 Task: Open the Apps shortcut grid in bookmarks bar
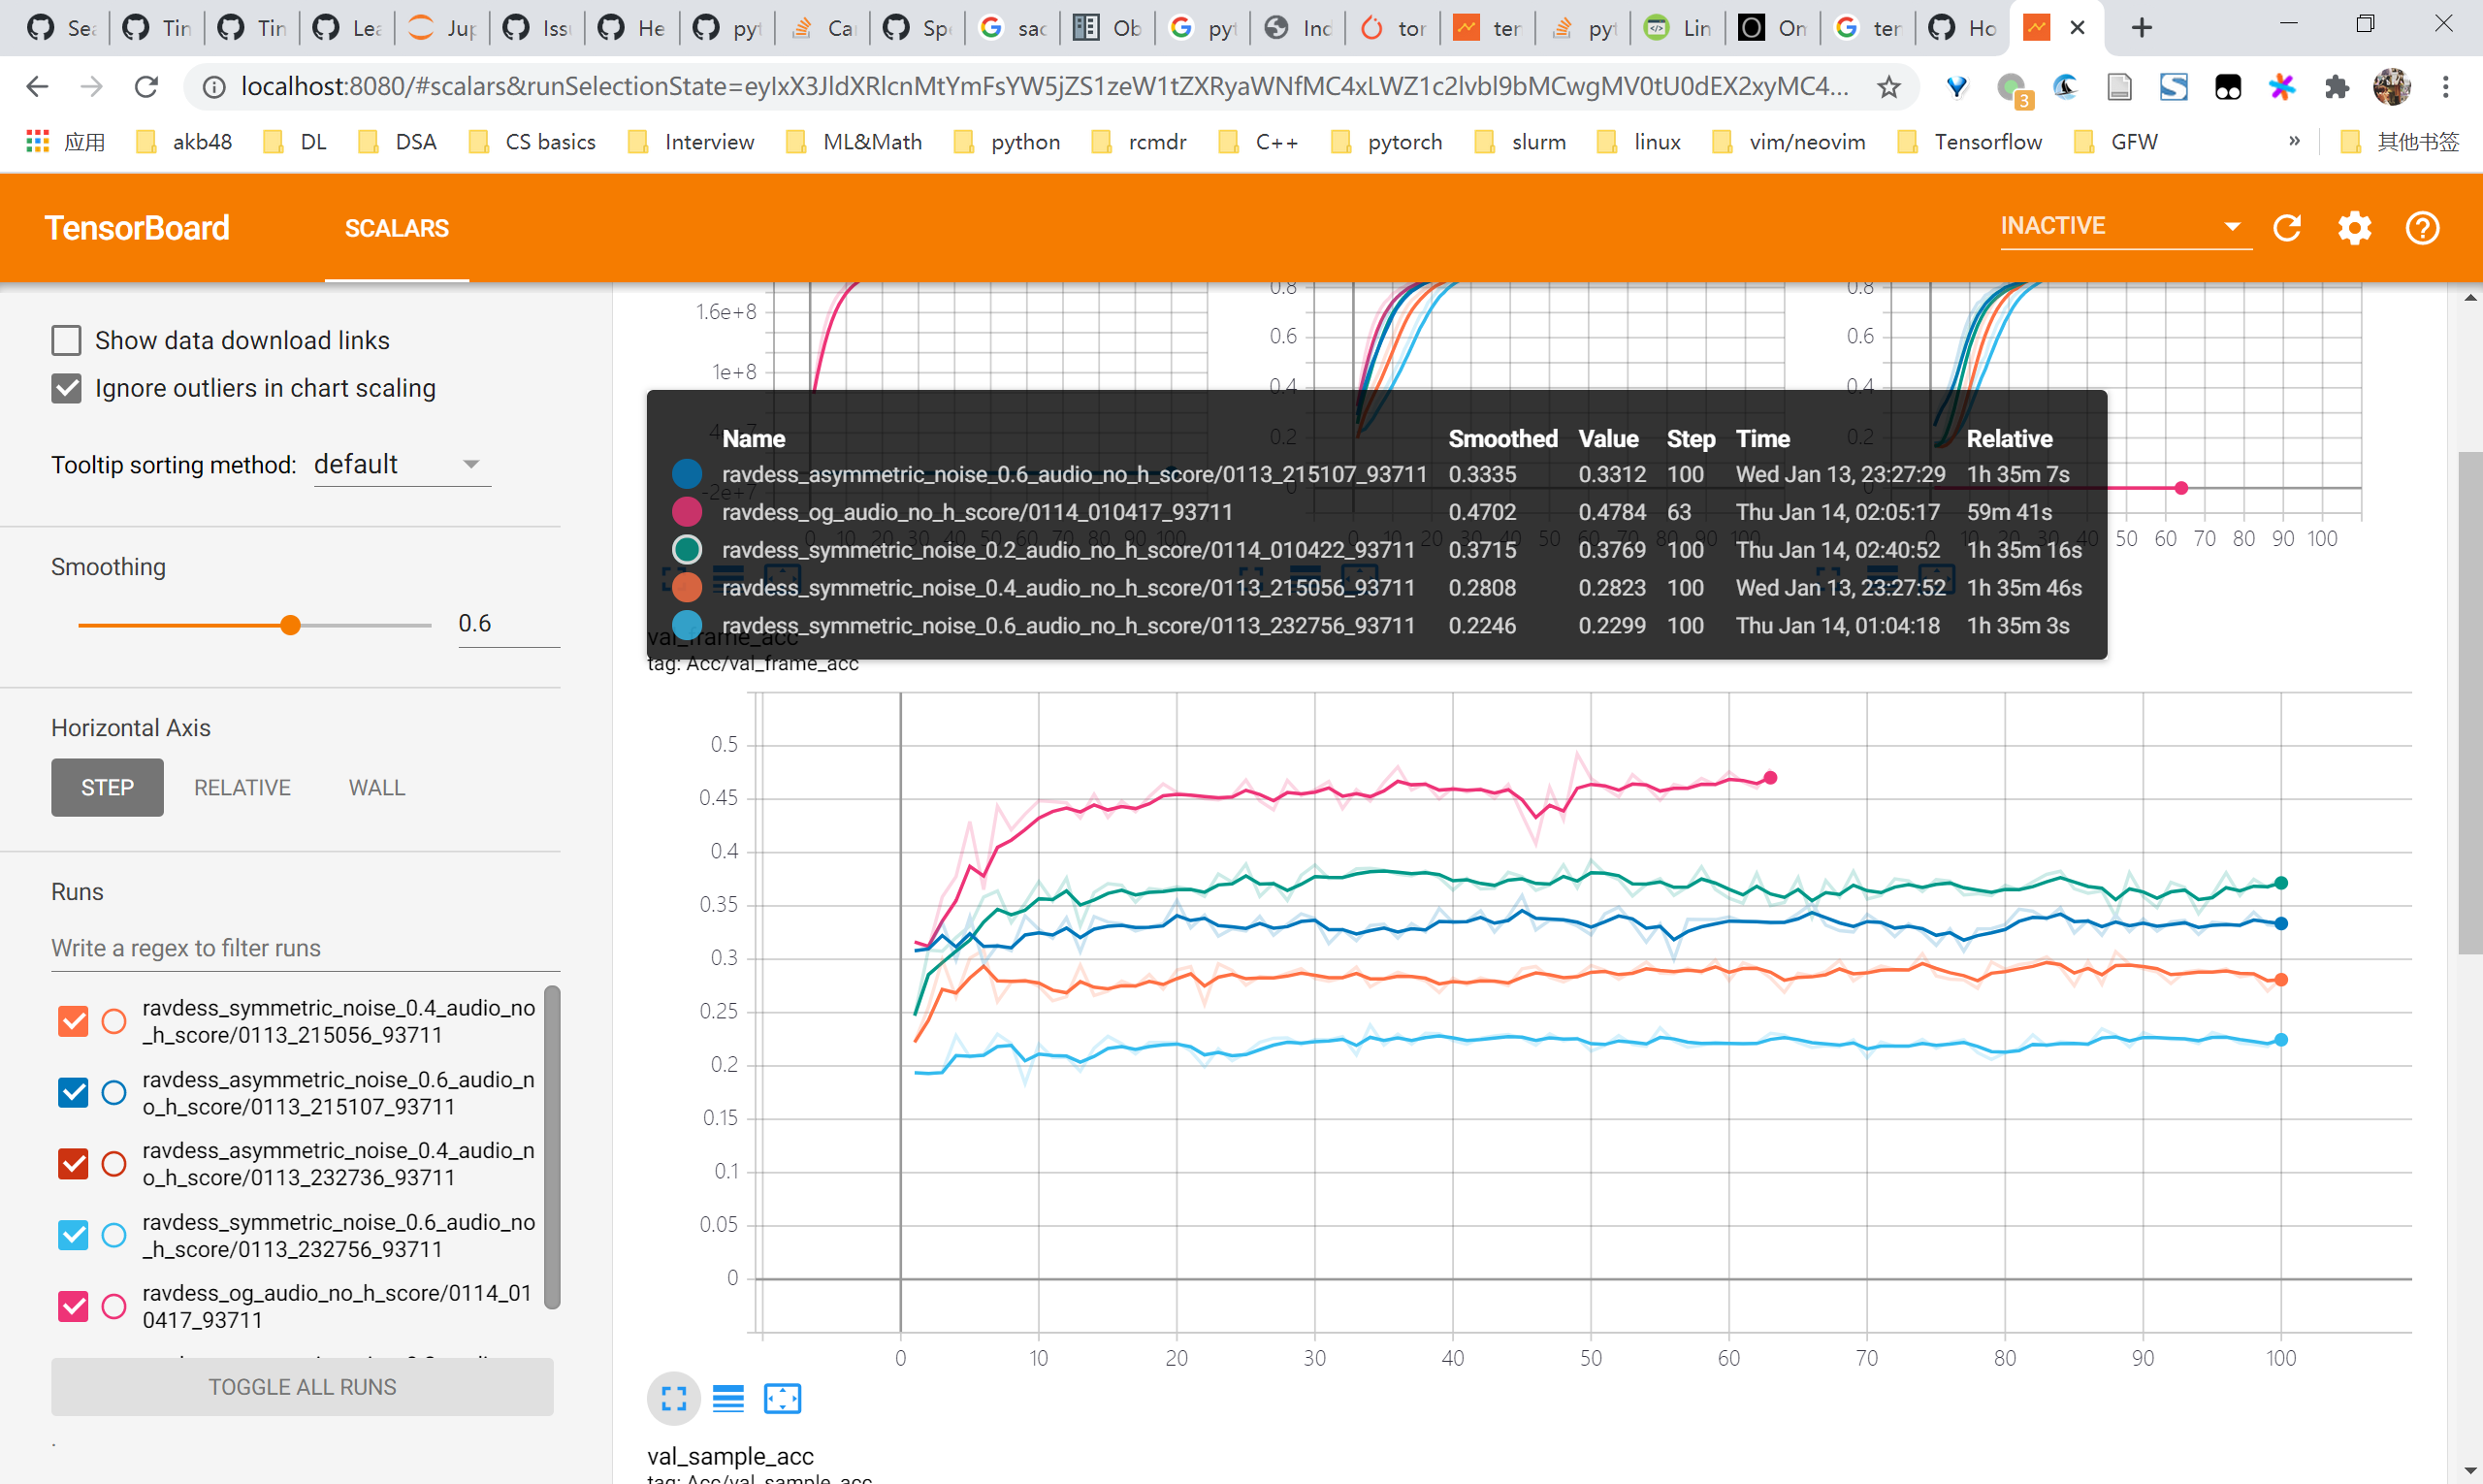[66, 142]
